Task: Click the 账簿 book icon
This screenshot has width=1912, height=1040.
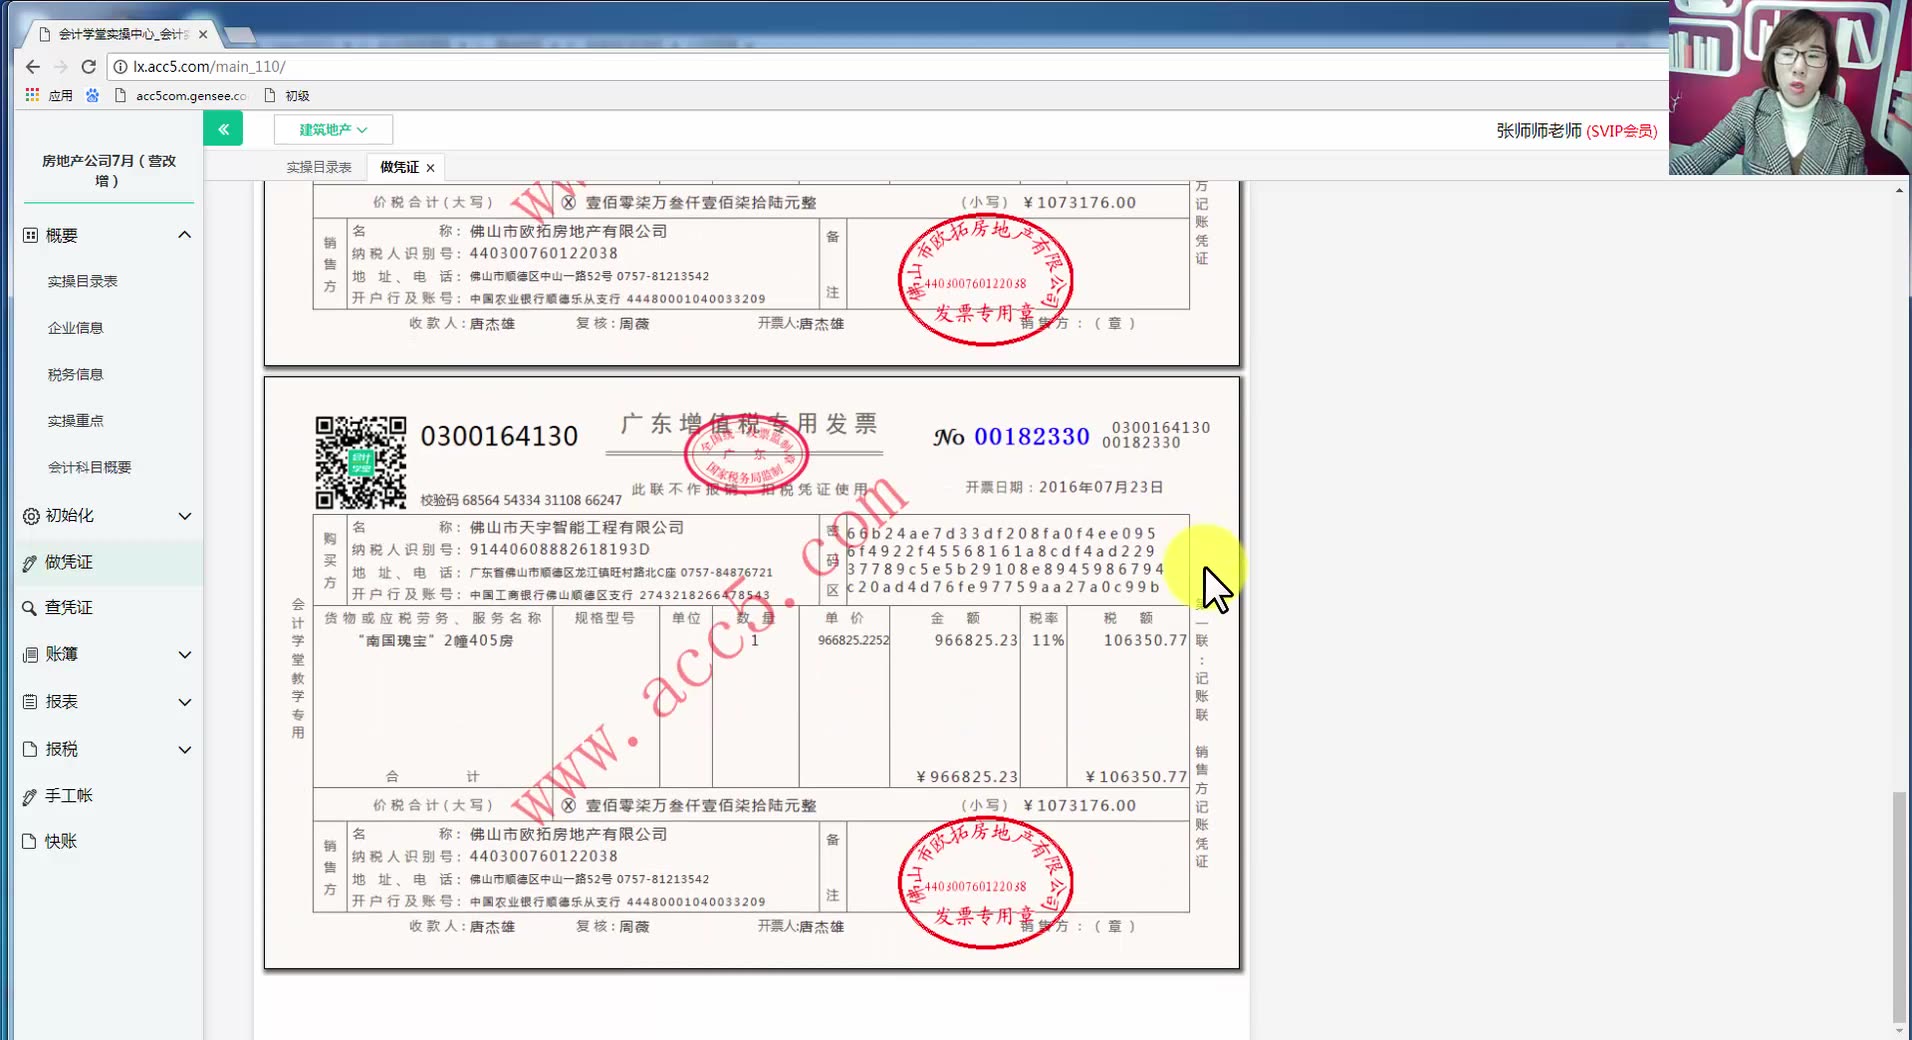Action: point(30,655)
